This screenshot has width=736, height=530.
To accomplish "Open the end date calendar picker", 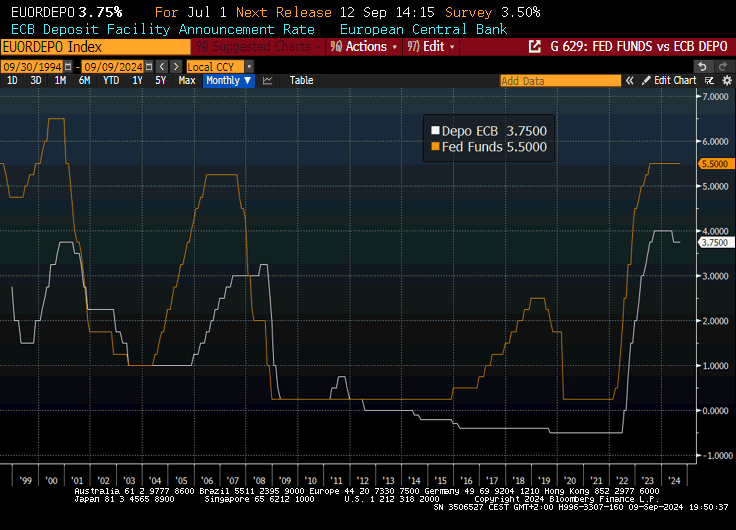I will coord(149,67).
